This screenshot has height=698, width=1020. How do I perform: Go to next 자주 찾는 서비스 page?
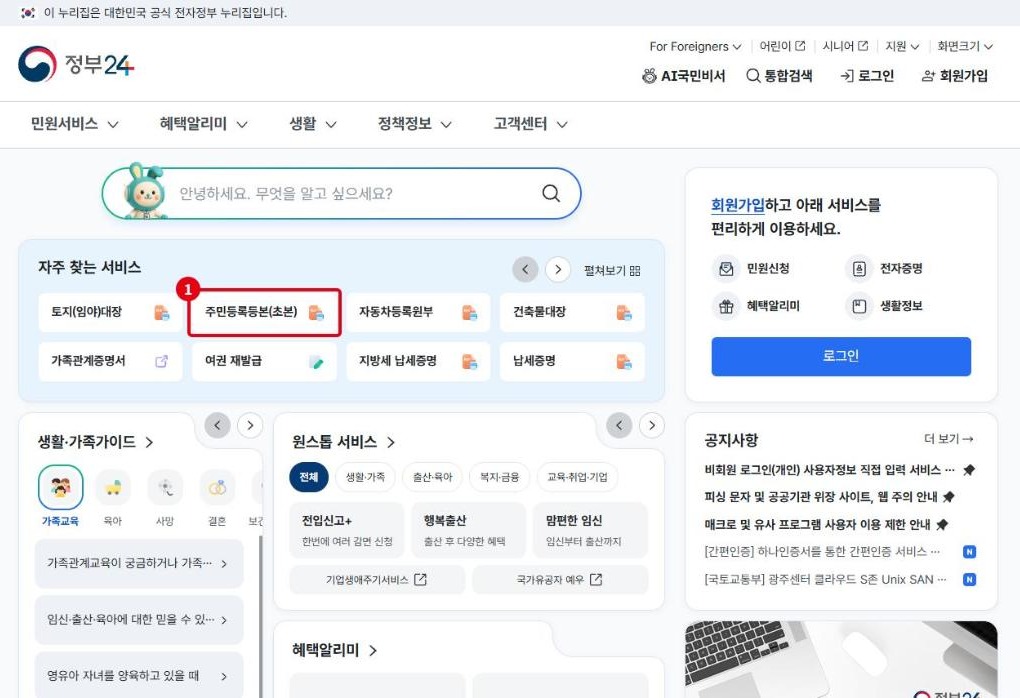tap(557, 269)
